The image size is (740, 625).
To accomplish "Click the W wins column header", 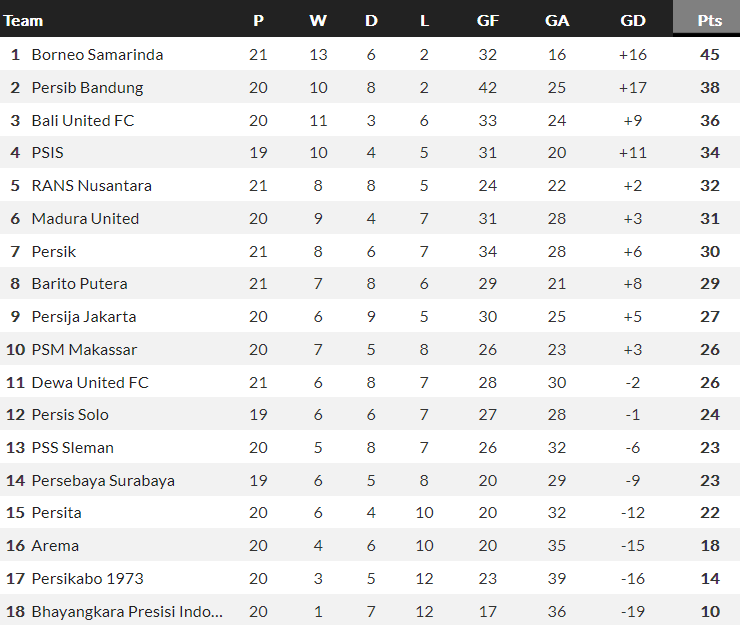I will (x=318, y=20).
